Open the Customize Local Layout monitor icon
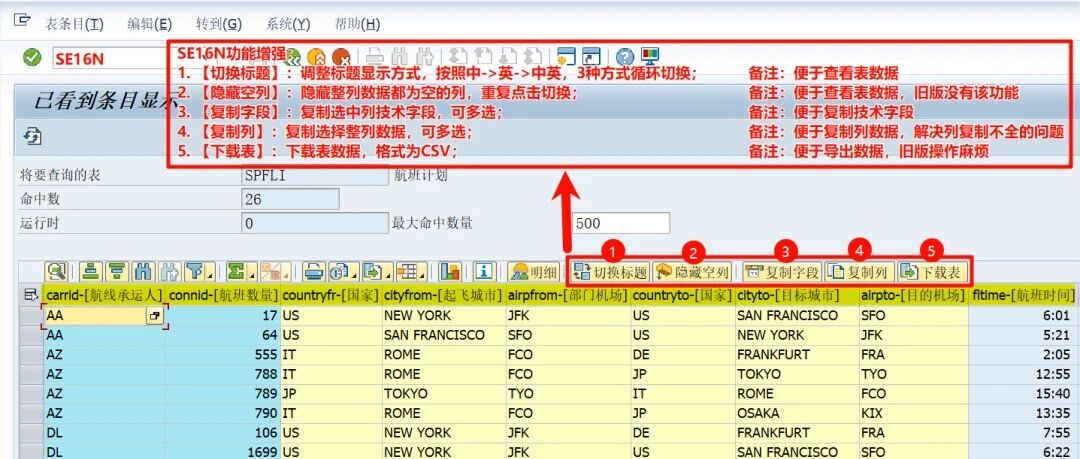Viewport: 1080px width, 459px height. pos(650,57)
